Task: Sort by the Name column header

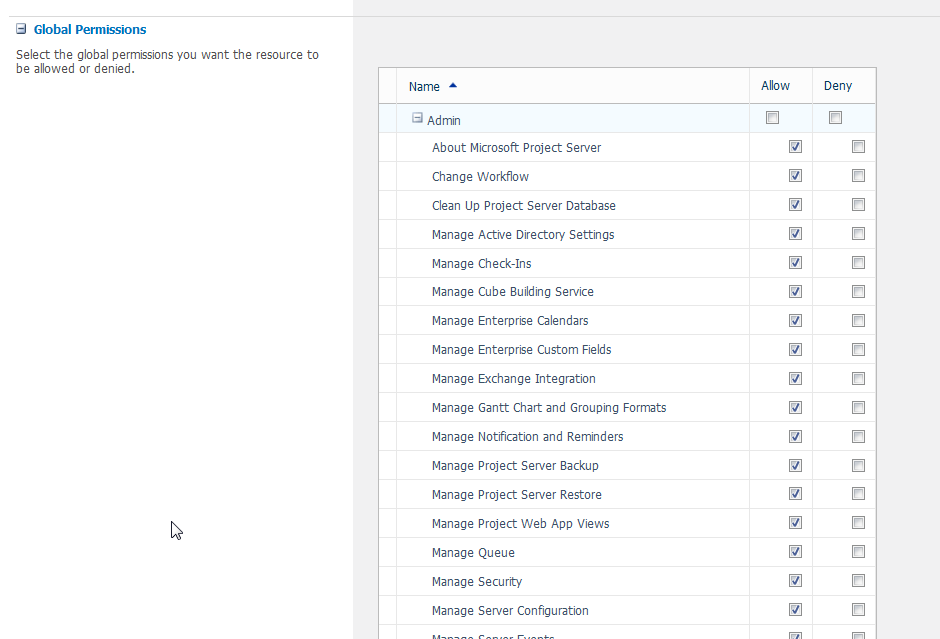Action: click(x=425, y=87)
